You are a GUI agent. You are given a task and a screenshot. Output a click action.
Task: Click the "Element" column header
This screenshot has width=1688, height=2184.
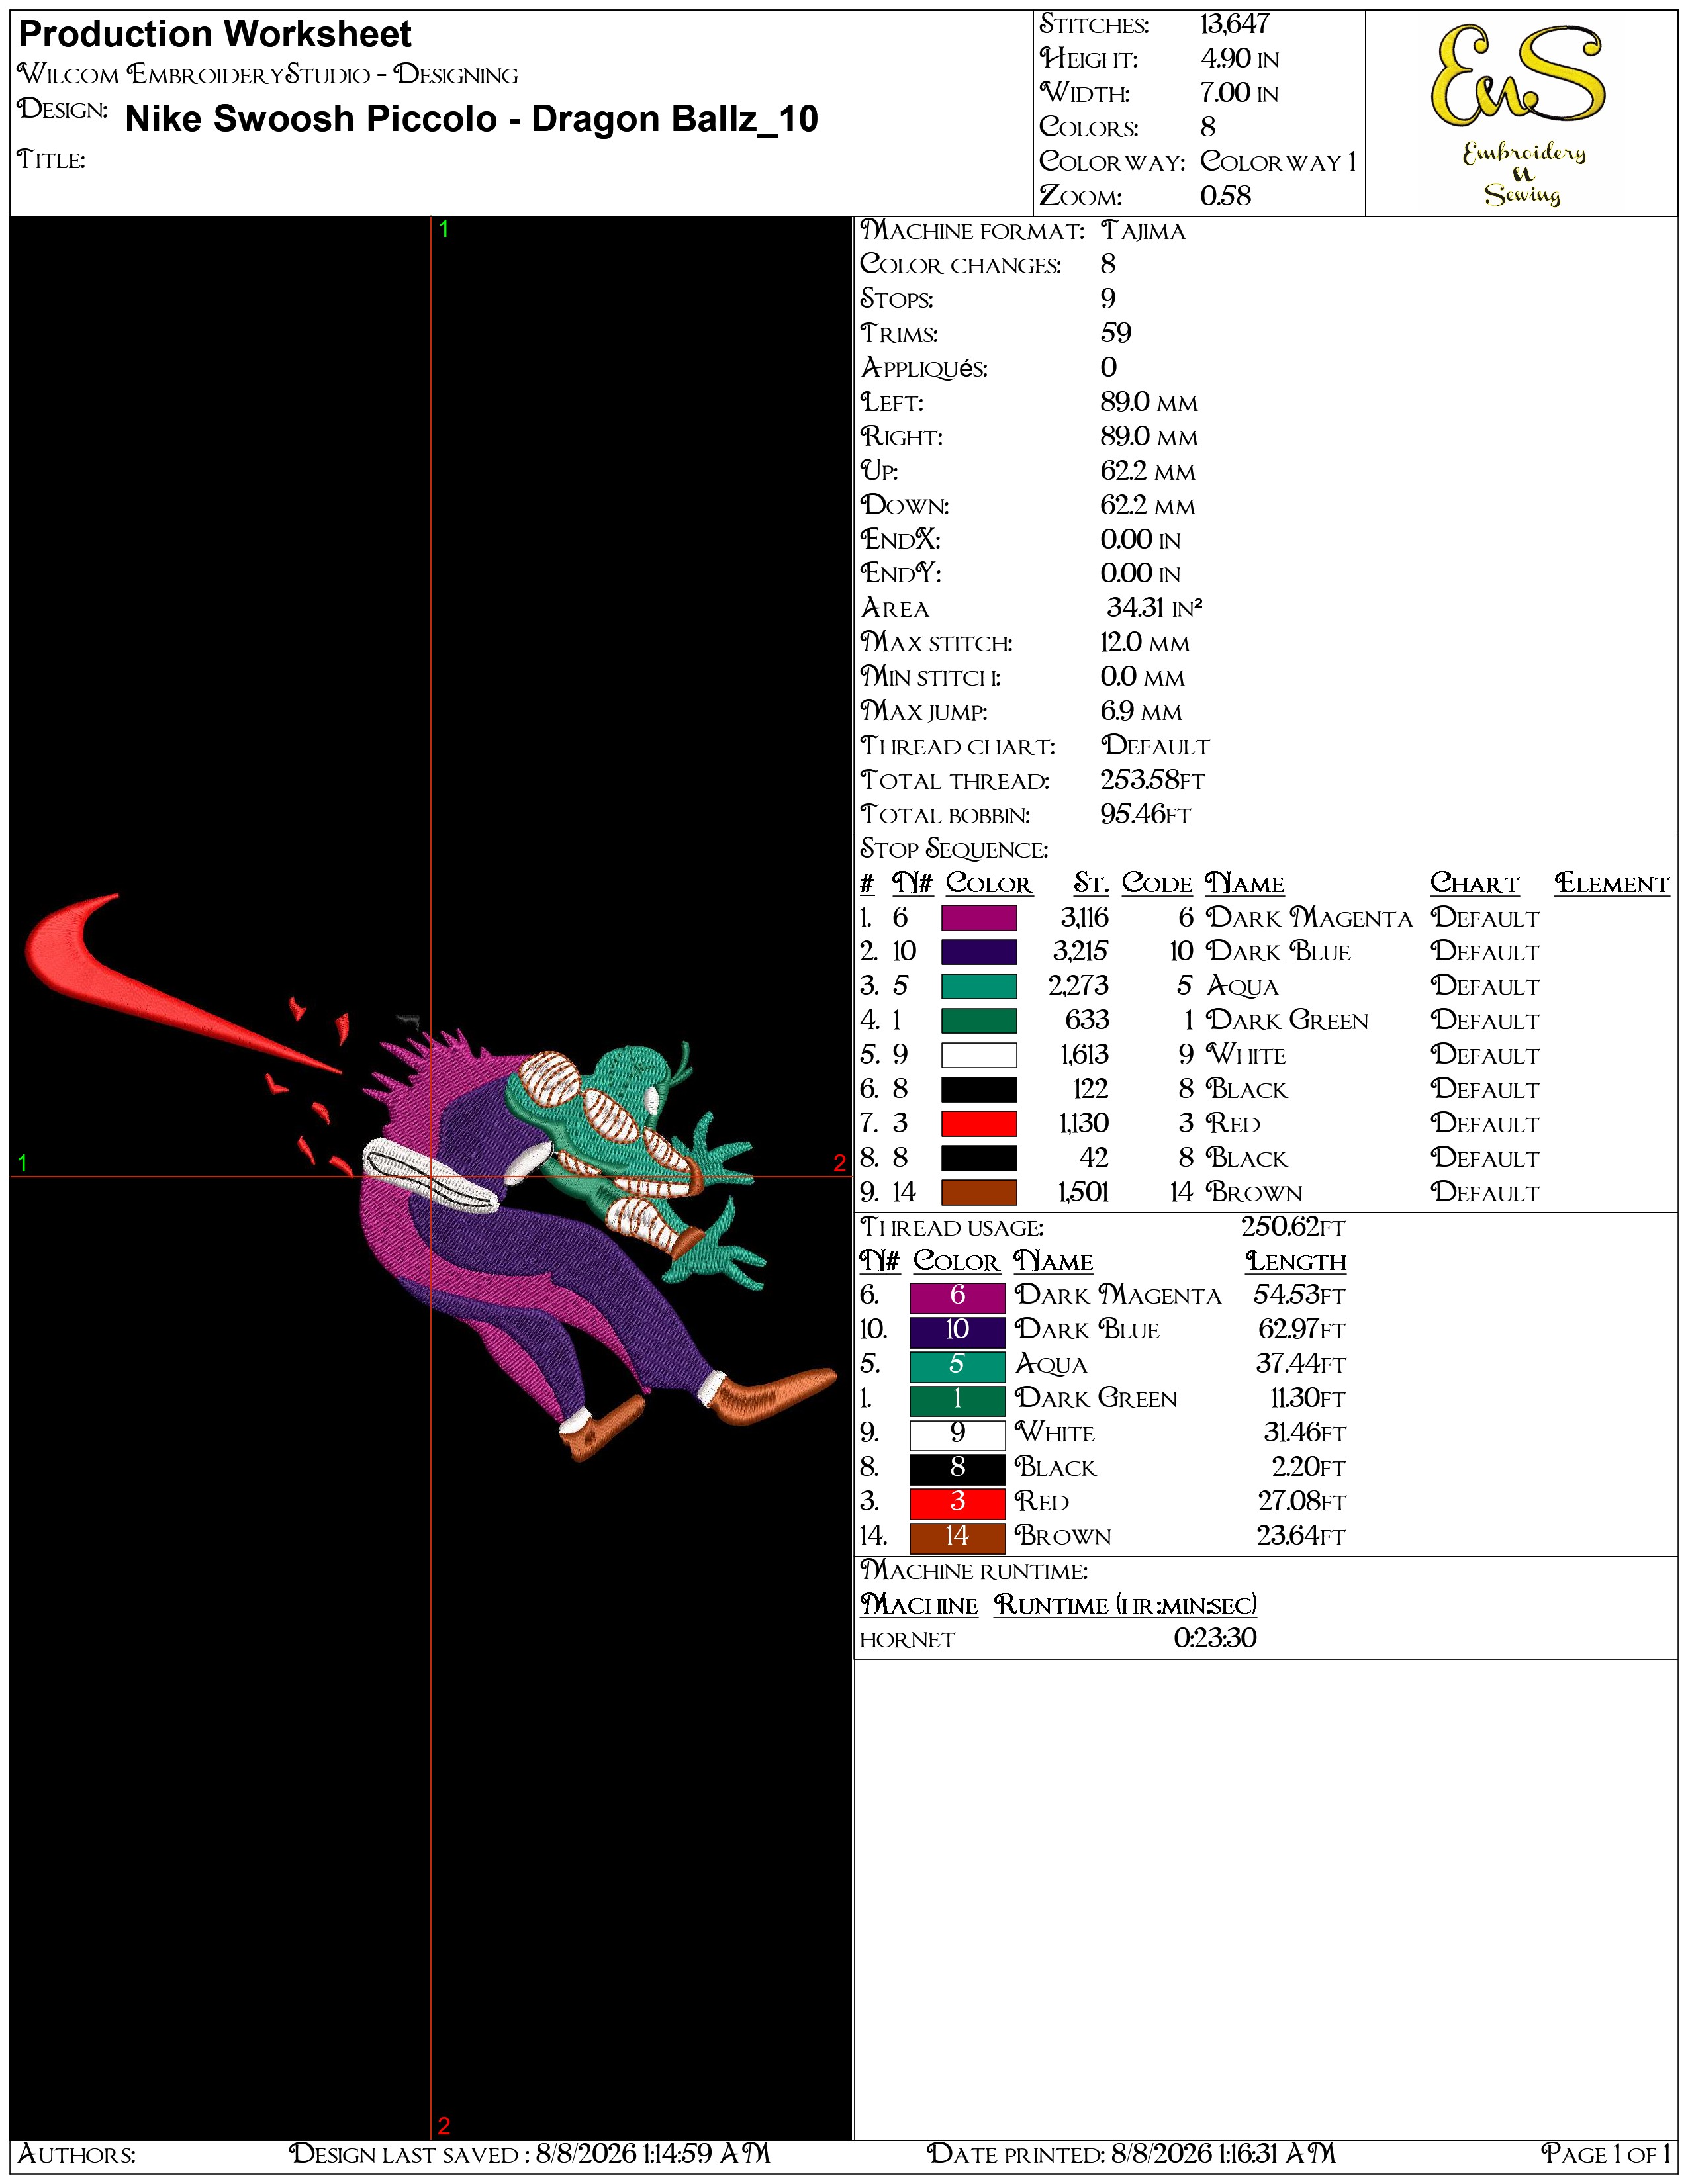coord(1612,884)
